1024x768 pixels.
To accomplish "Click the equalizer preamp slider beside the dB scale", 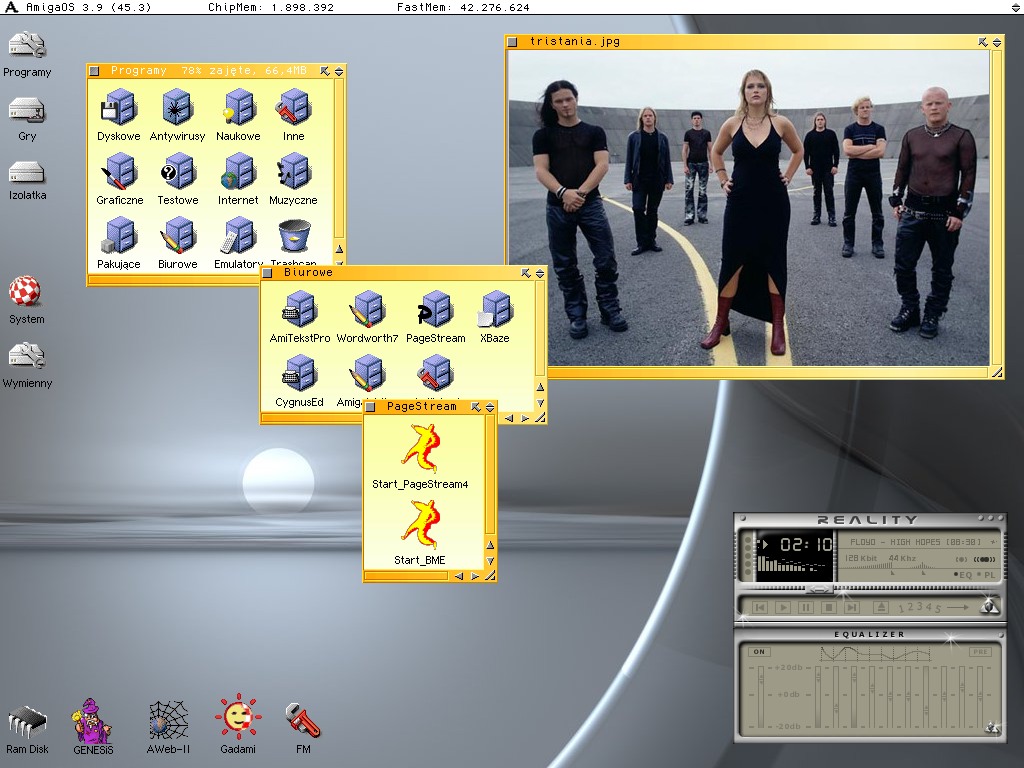I will tap(760, 696).
